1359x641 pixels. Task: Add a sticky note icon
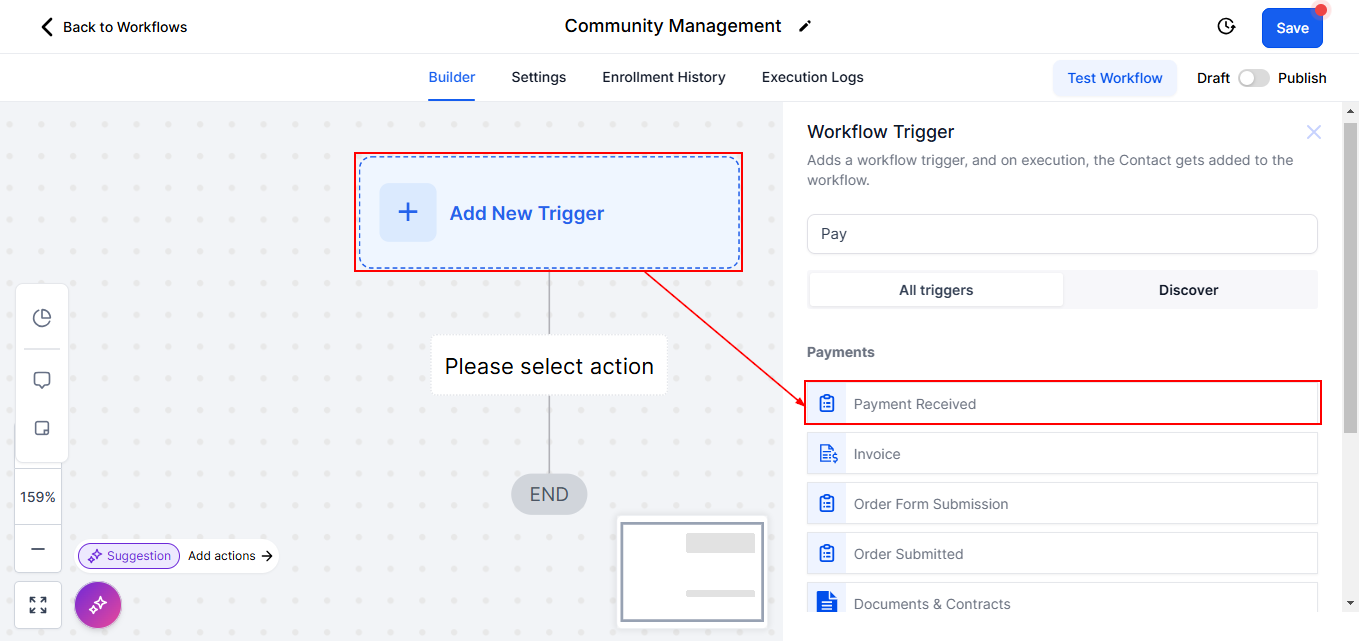[x=42, y=428]
